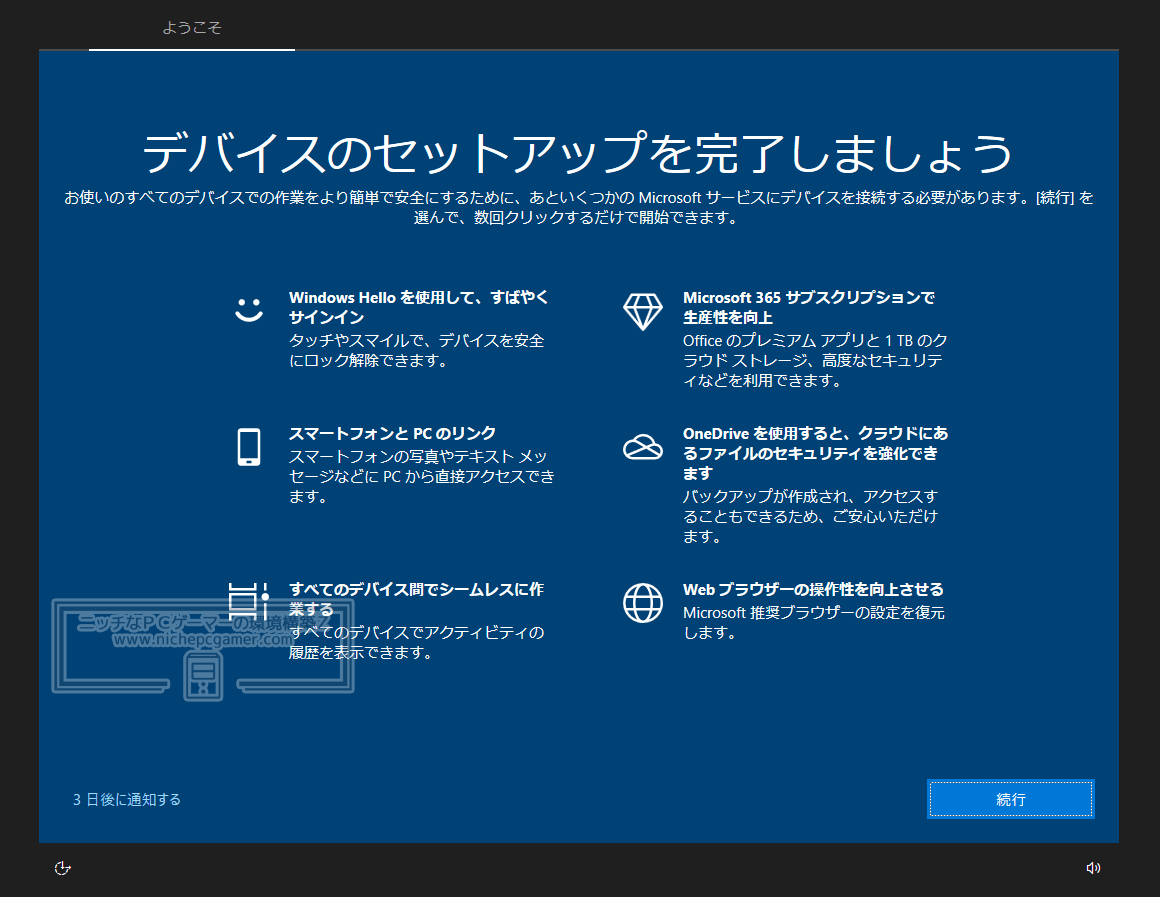Screen dimensions: 1160x897
Task: Click the OneDrive cloud icon
Action: pyautogui.click(x=643, y=447)
